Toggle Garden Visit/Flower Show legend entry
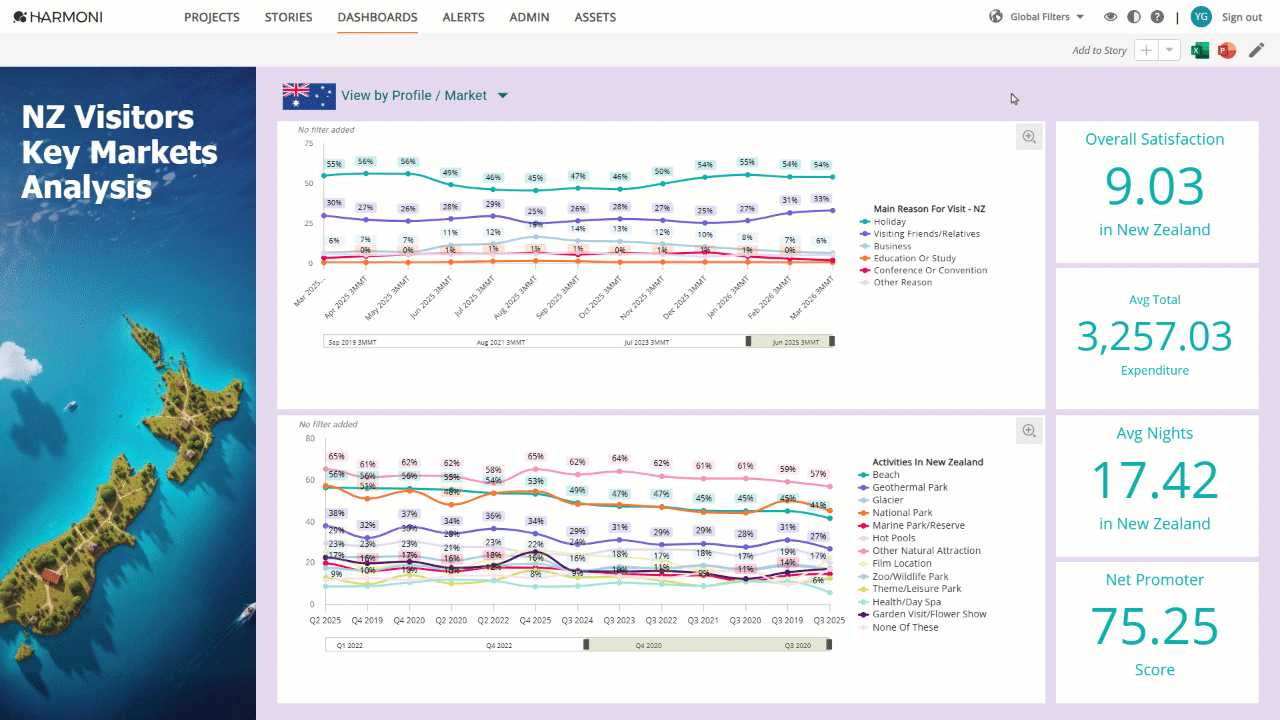This screenshot has height=720, width=1280. point(922,614)
